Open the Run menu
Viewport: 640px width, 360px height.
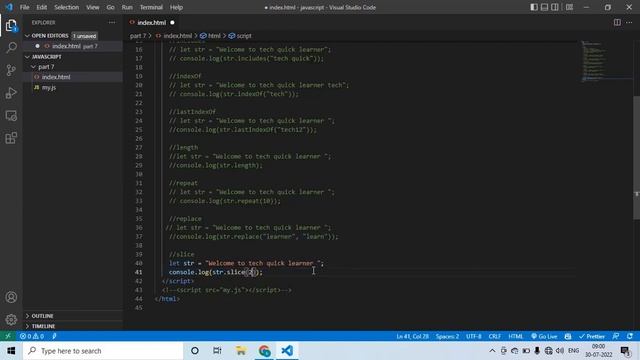coord(127,7)
